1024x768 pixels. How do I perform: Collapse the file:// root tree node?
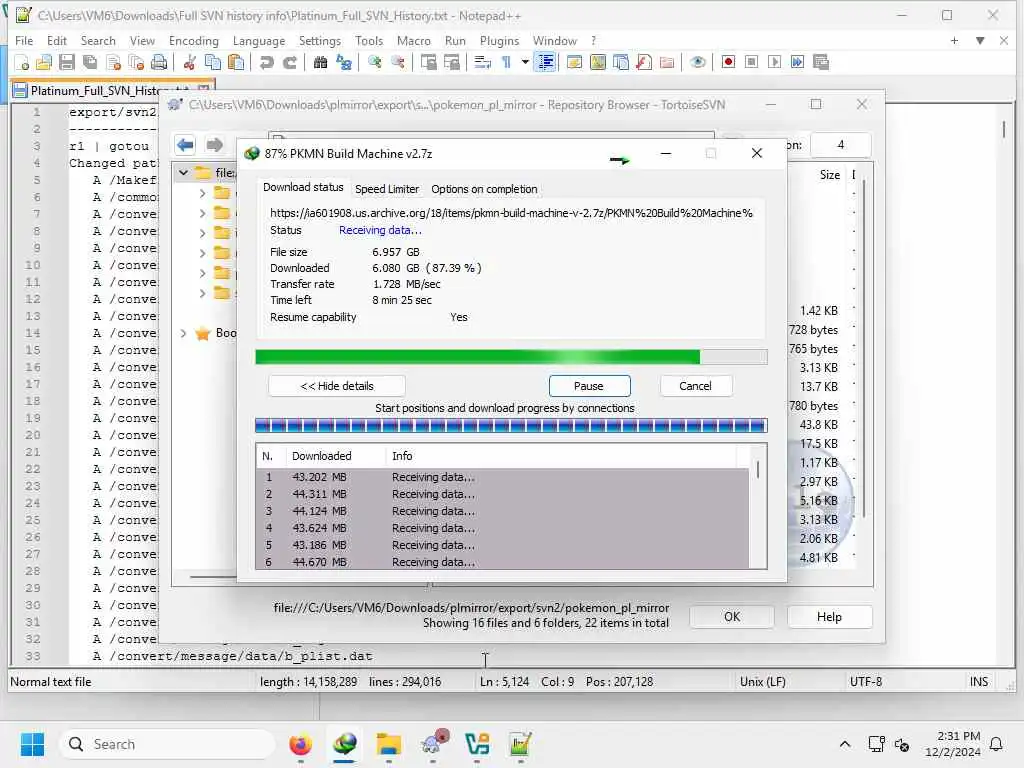coord(184,173)
